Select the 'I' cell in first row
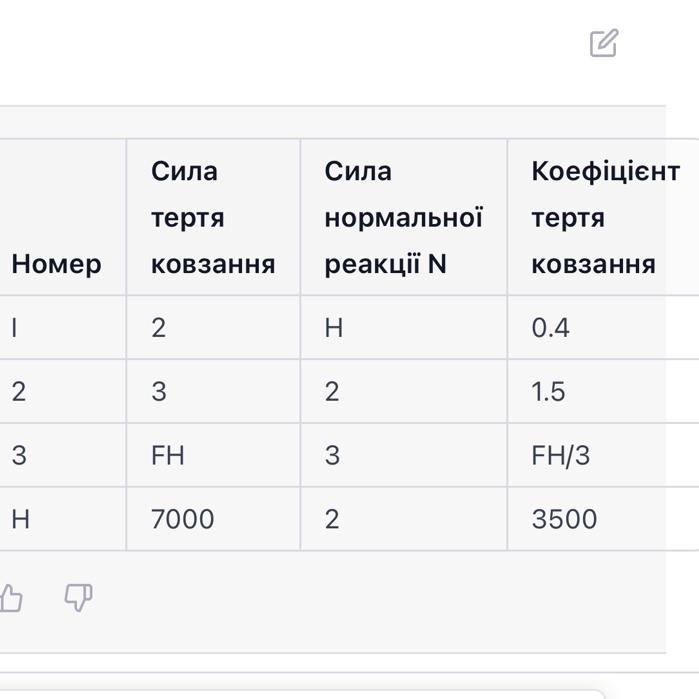 coord(63,327)
